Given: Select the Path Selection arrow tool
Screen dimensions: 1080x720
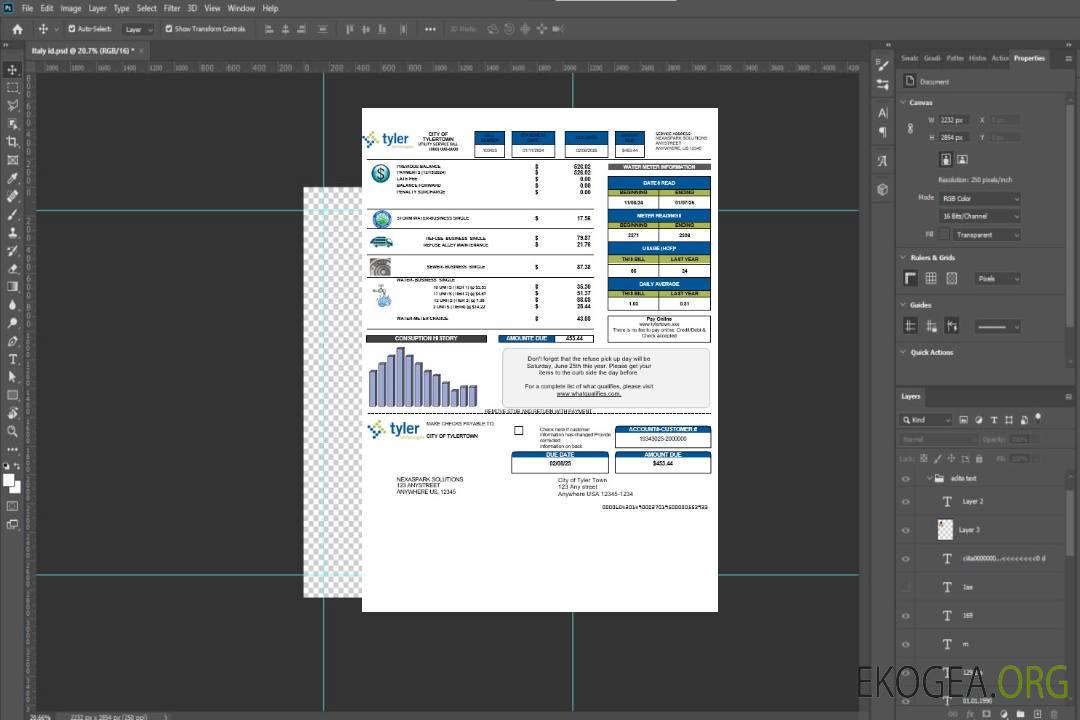Looking at the screenshot, I should pyautogui.click(x=12, y=377).
